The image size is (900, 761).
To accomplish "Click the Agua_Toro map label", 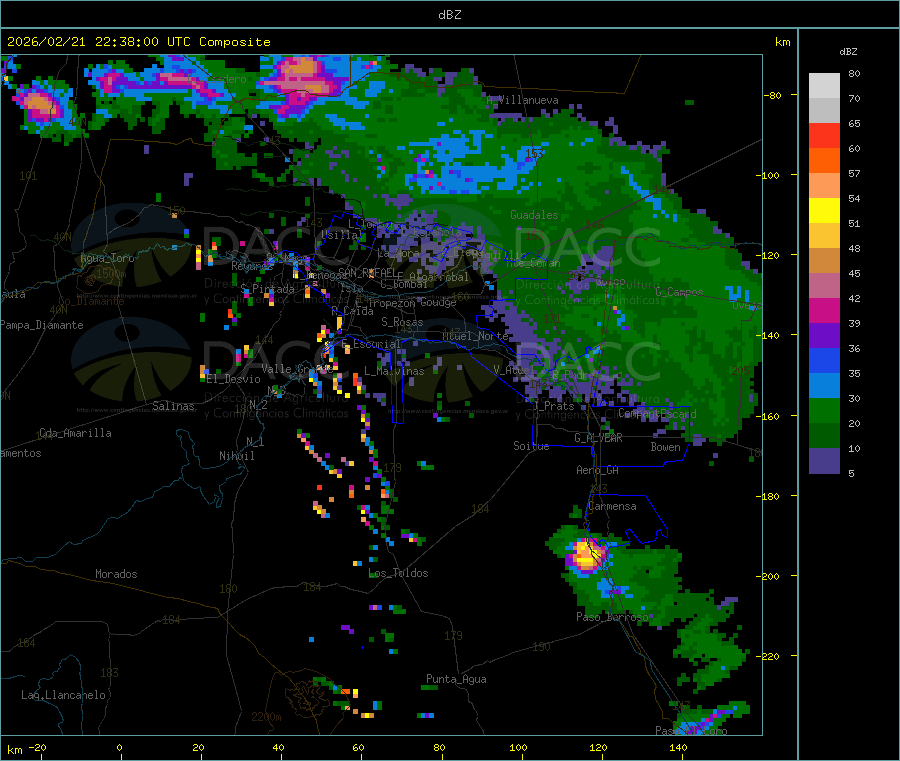I will coord(107,258).
